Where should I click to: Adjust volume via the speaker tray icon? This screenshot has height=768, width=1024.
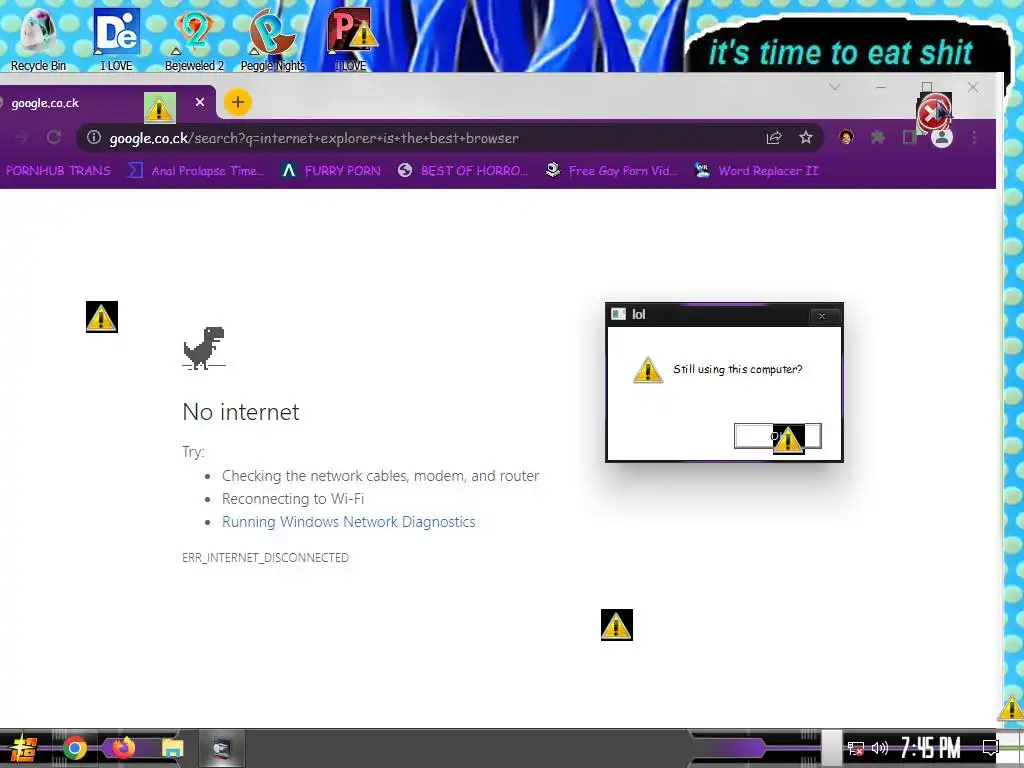[880, 748]
